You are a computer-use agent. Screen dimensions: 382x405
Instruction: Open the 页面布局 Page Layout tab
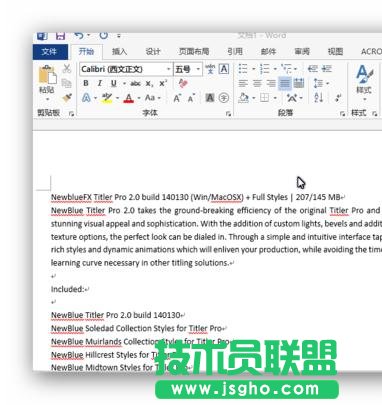(194, 52)
